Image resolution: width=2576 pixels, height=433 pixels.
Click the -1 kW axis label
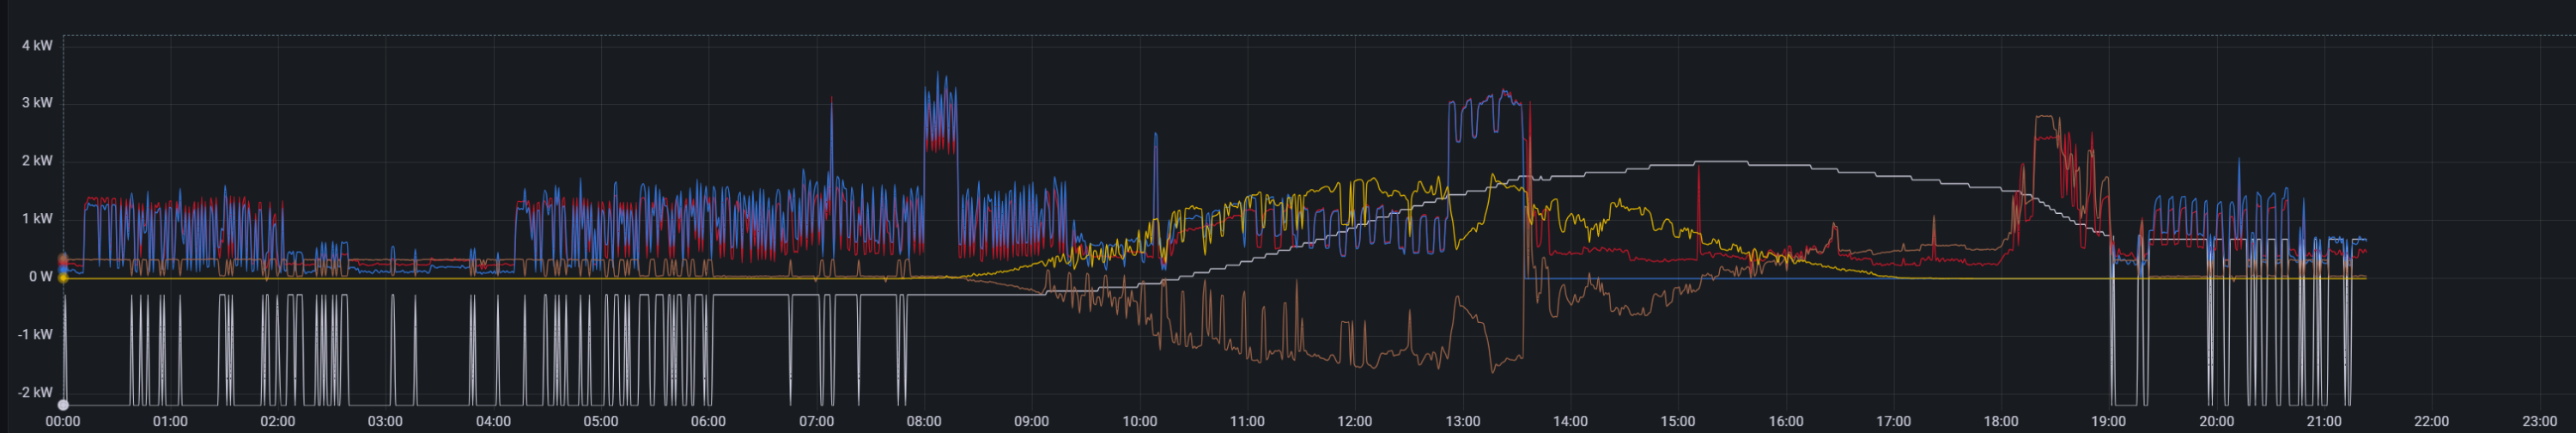(x=35, y=335)
